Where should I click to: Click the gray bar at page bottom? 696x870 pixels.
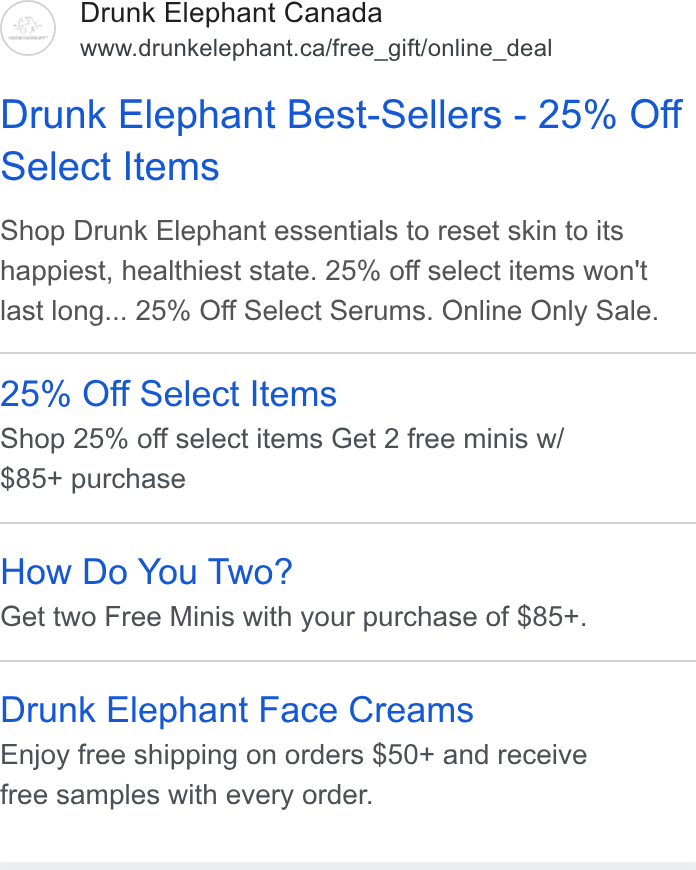[x=348, y=866]
